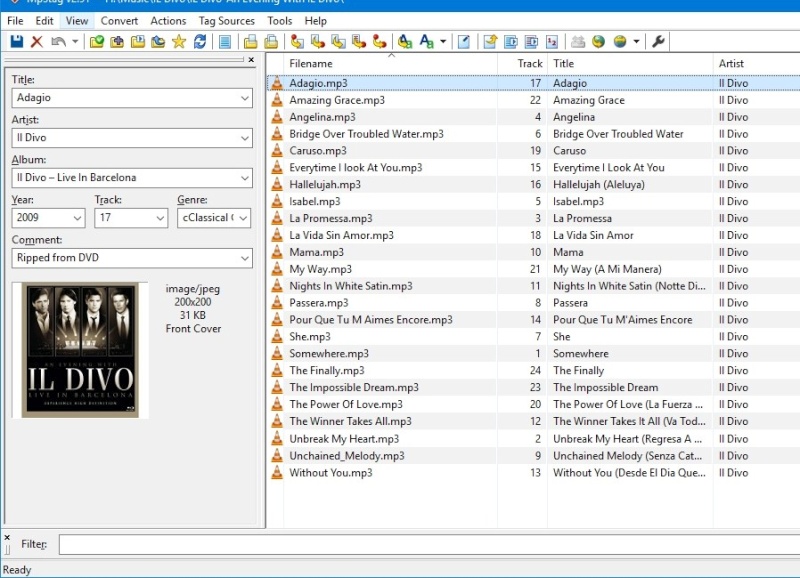Click the green globe tag source icon
This screenshot has width=800, height=578.
[x=598, y=41]
